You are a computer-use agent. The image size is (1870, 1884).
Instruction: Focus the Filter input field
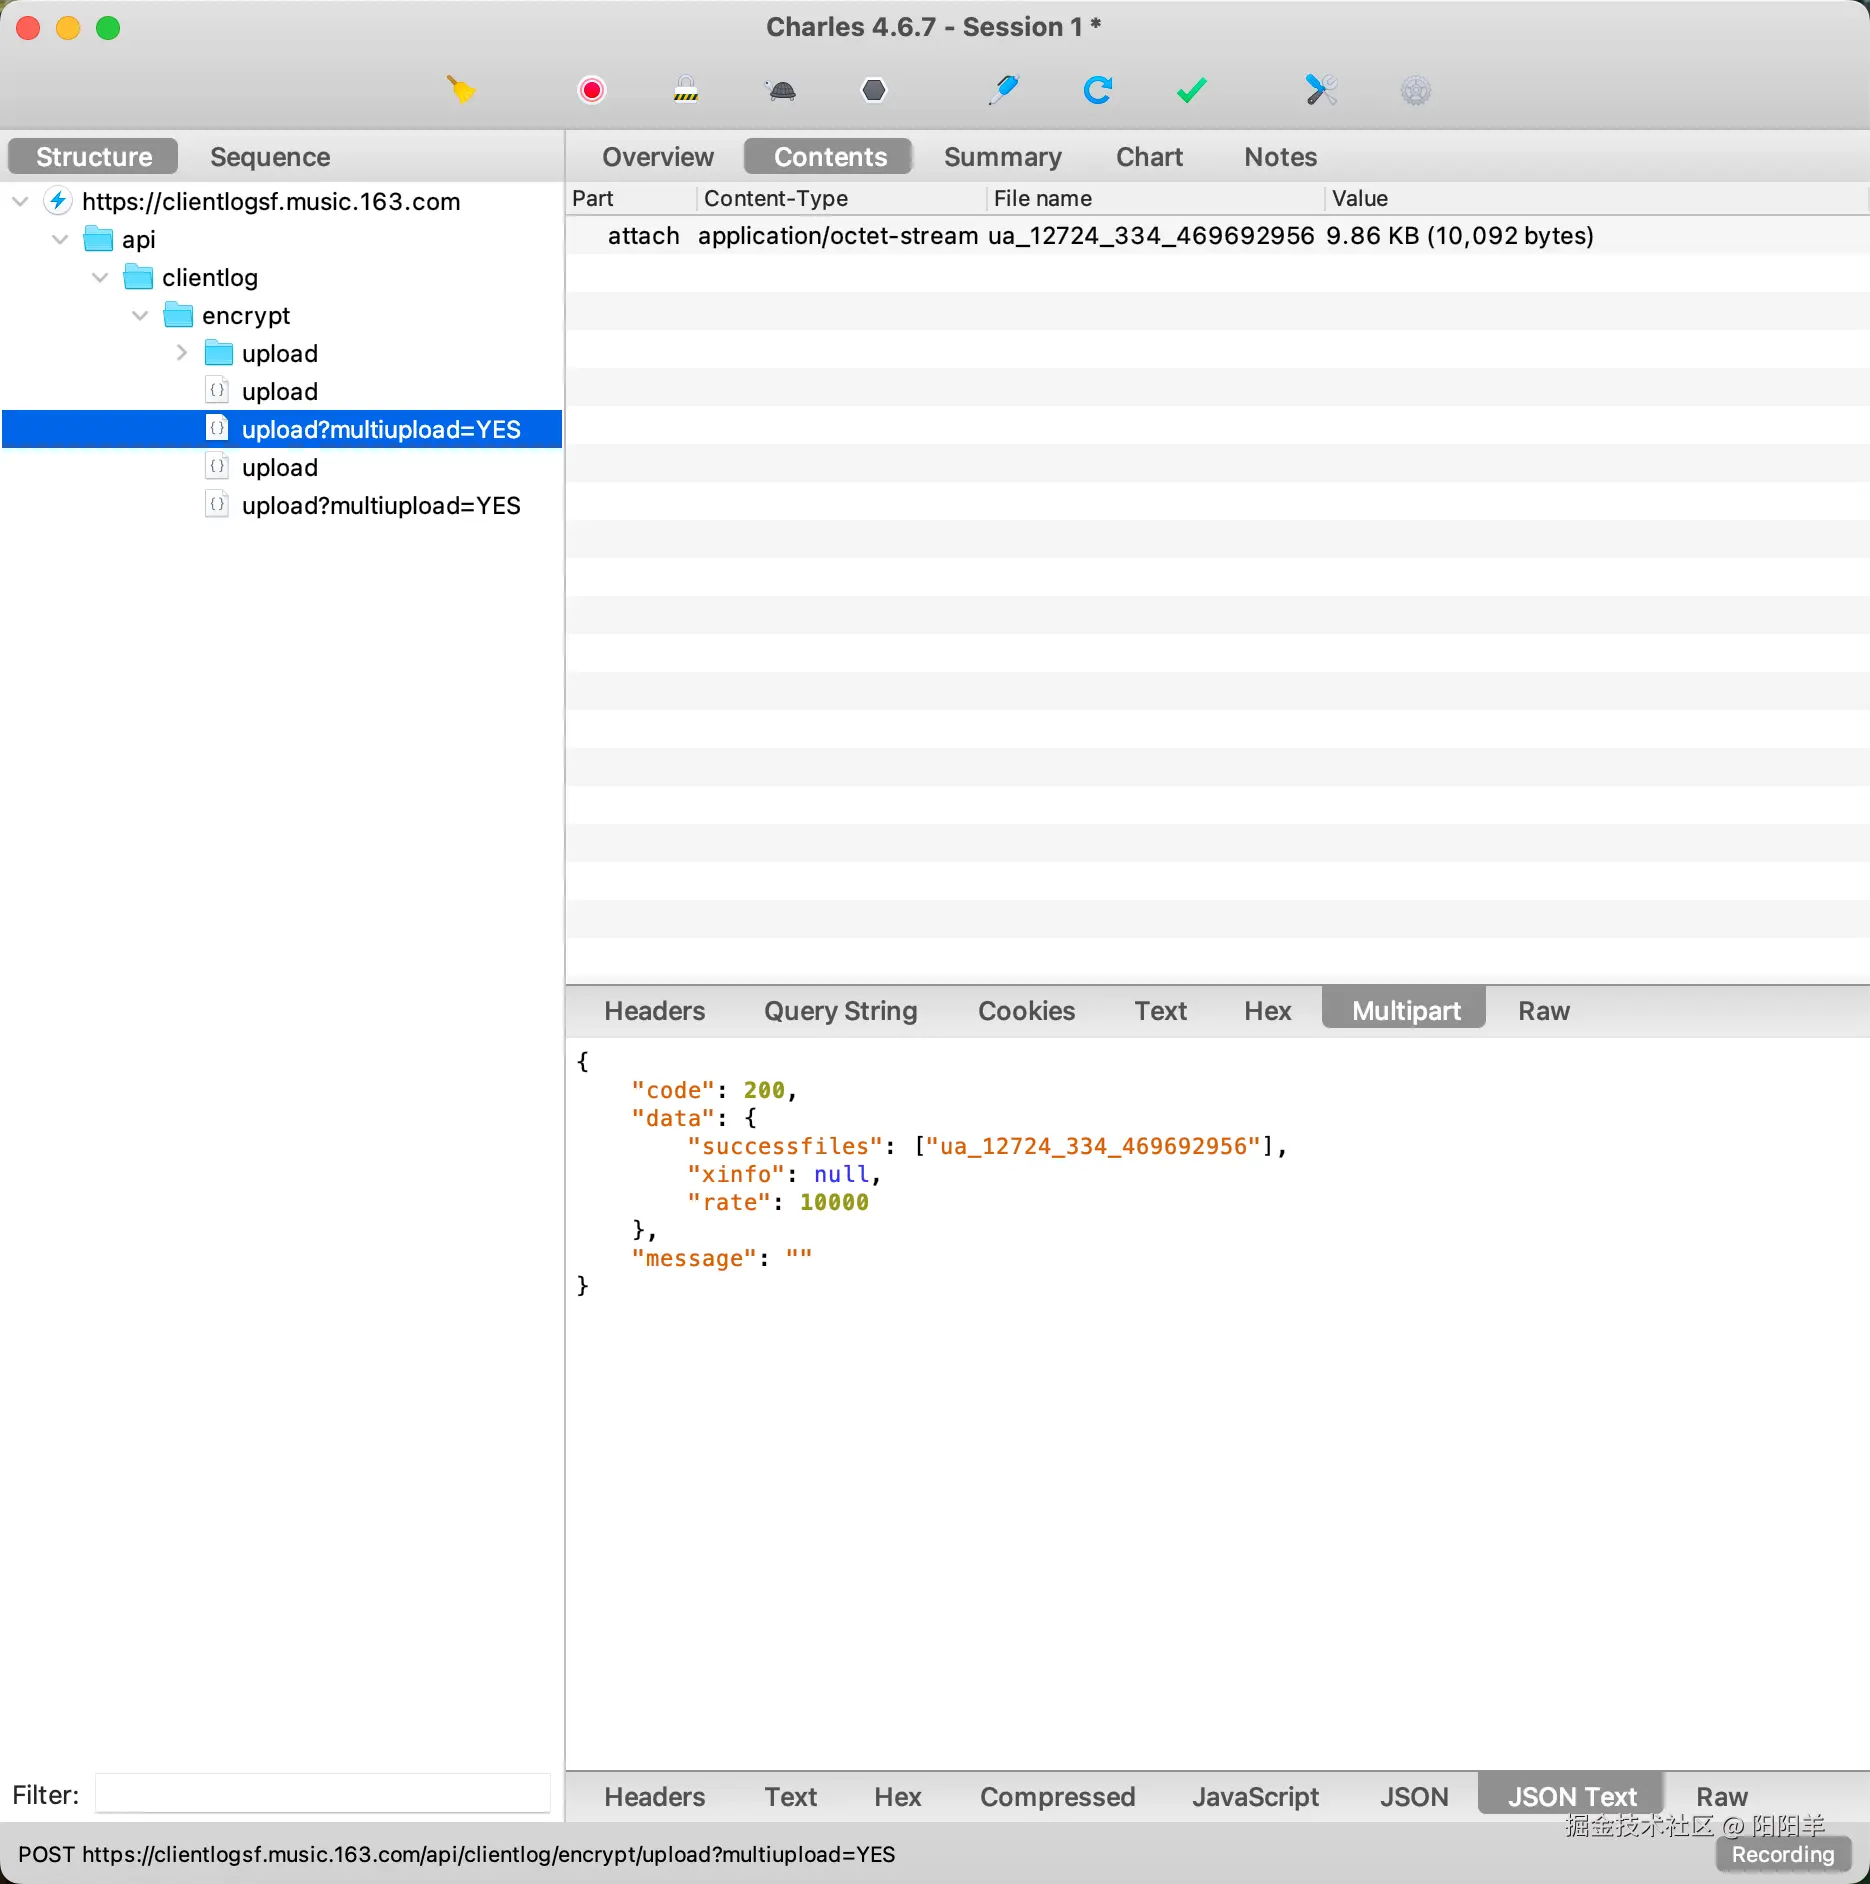[x=322, y=1794]
